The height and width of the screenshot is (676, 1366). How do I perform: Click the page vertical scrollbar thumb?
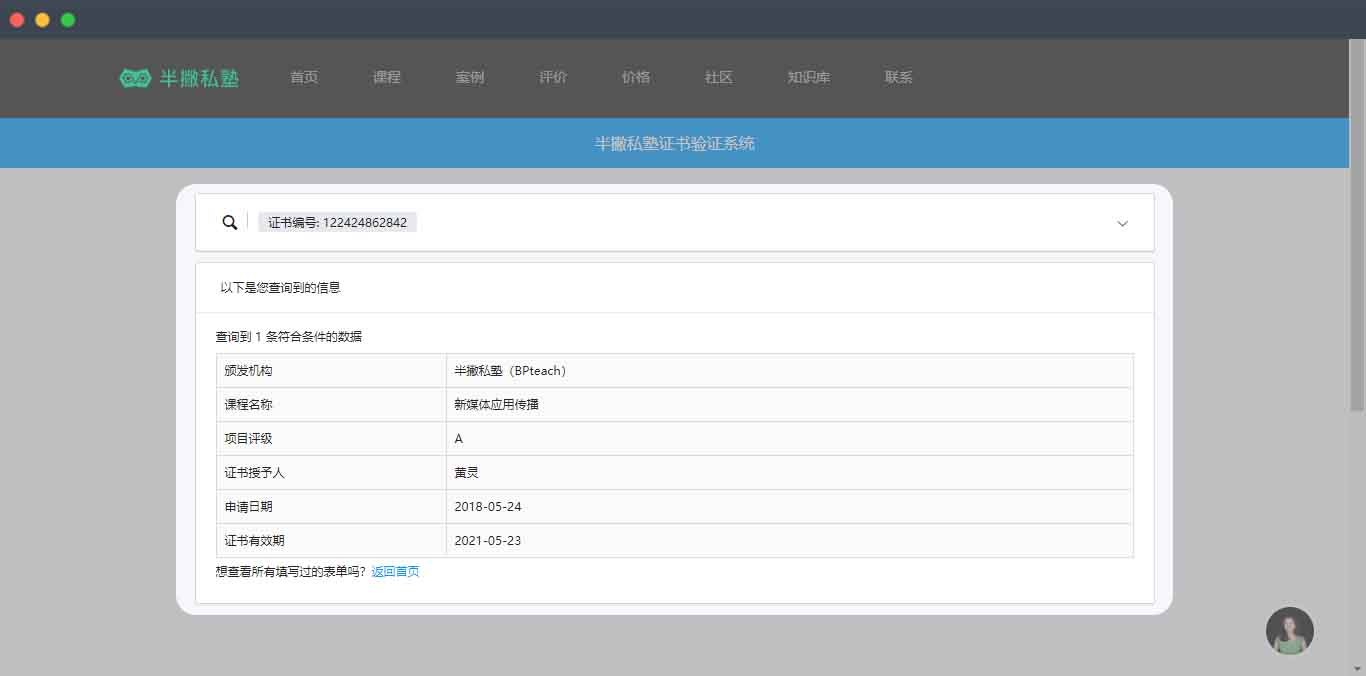coord(1357,225)
